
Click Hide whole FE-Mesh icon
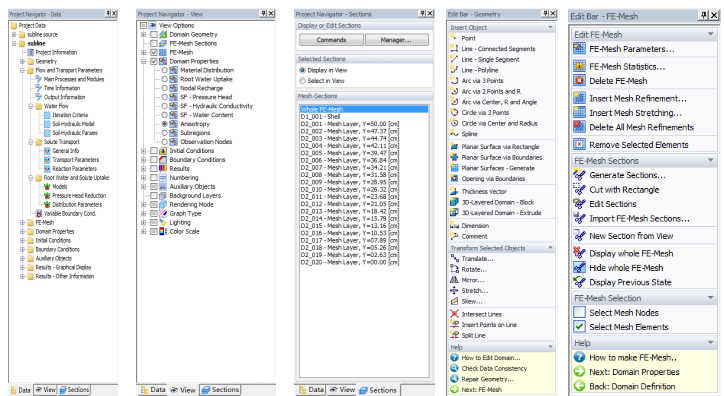click(579, 268)
